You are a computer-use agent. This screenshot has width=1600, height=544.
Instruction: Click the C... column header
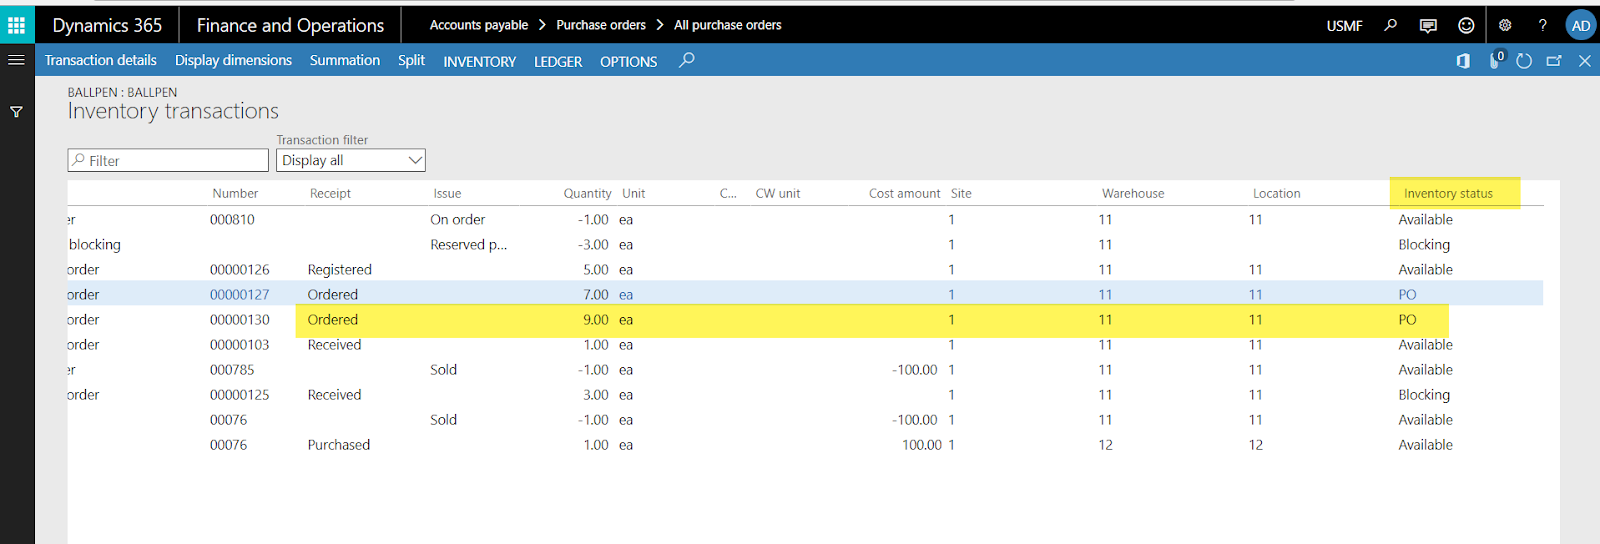tap(728, 193)
